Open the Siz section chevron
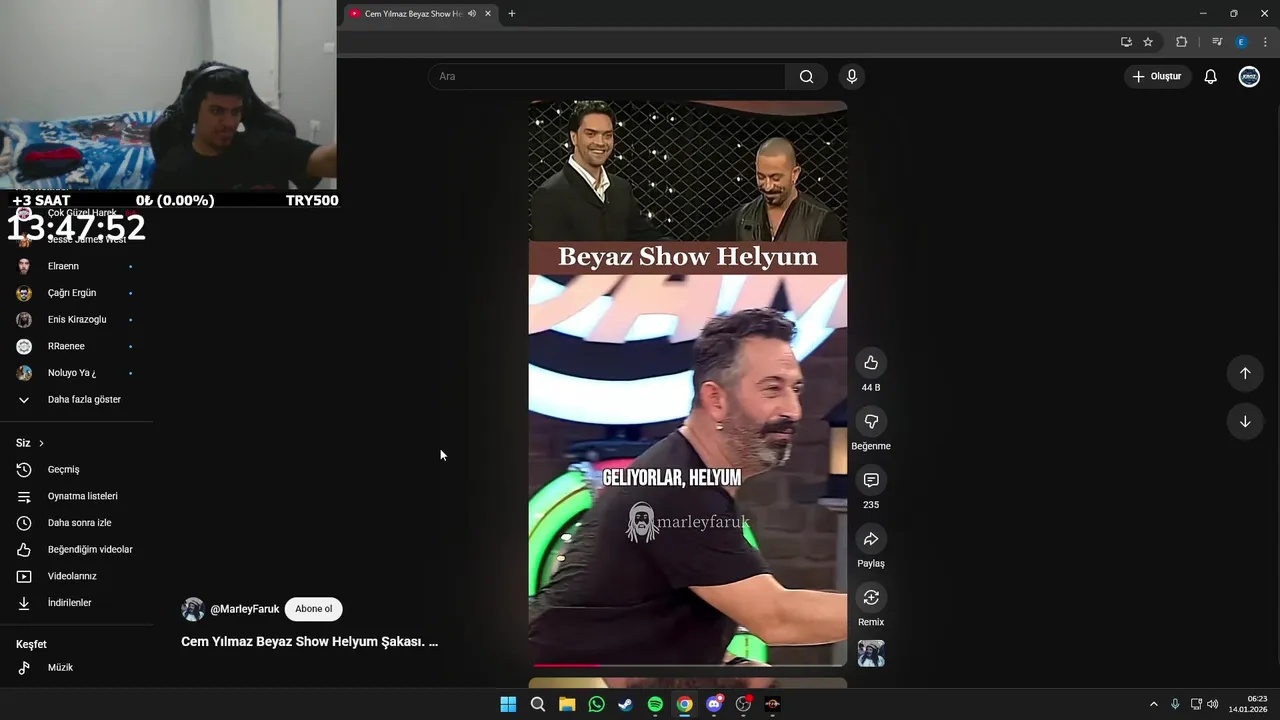The width and height of the screenshot is (1280, 720). coord(41,443)
